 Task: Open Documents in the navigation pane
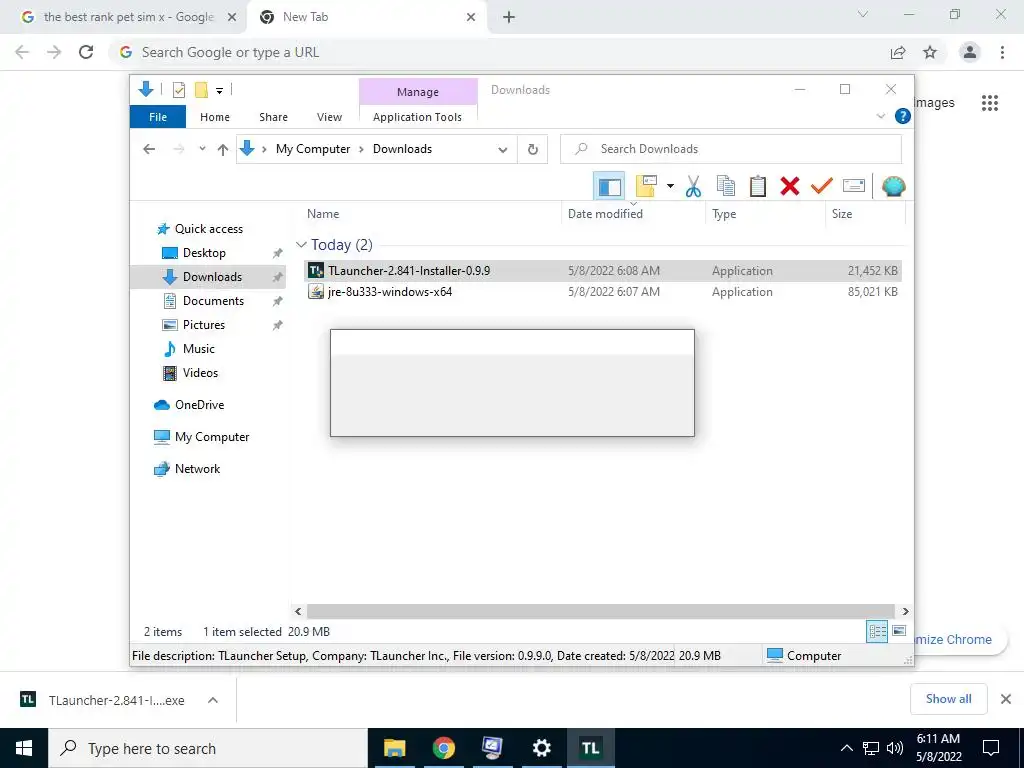pos(213,301)
